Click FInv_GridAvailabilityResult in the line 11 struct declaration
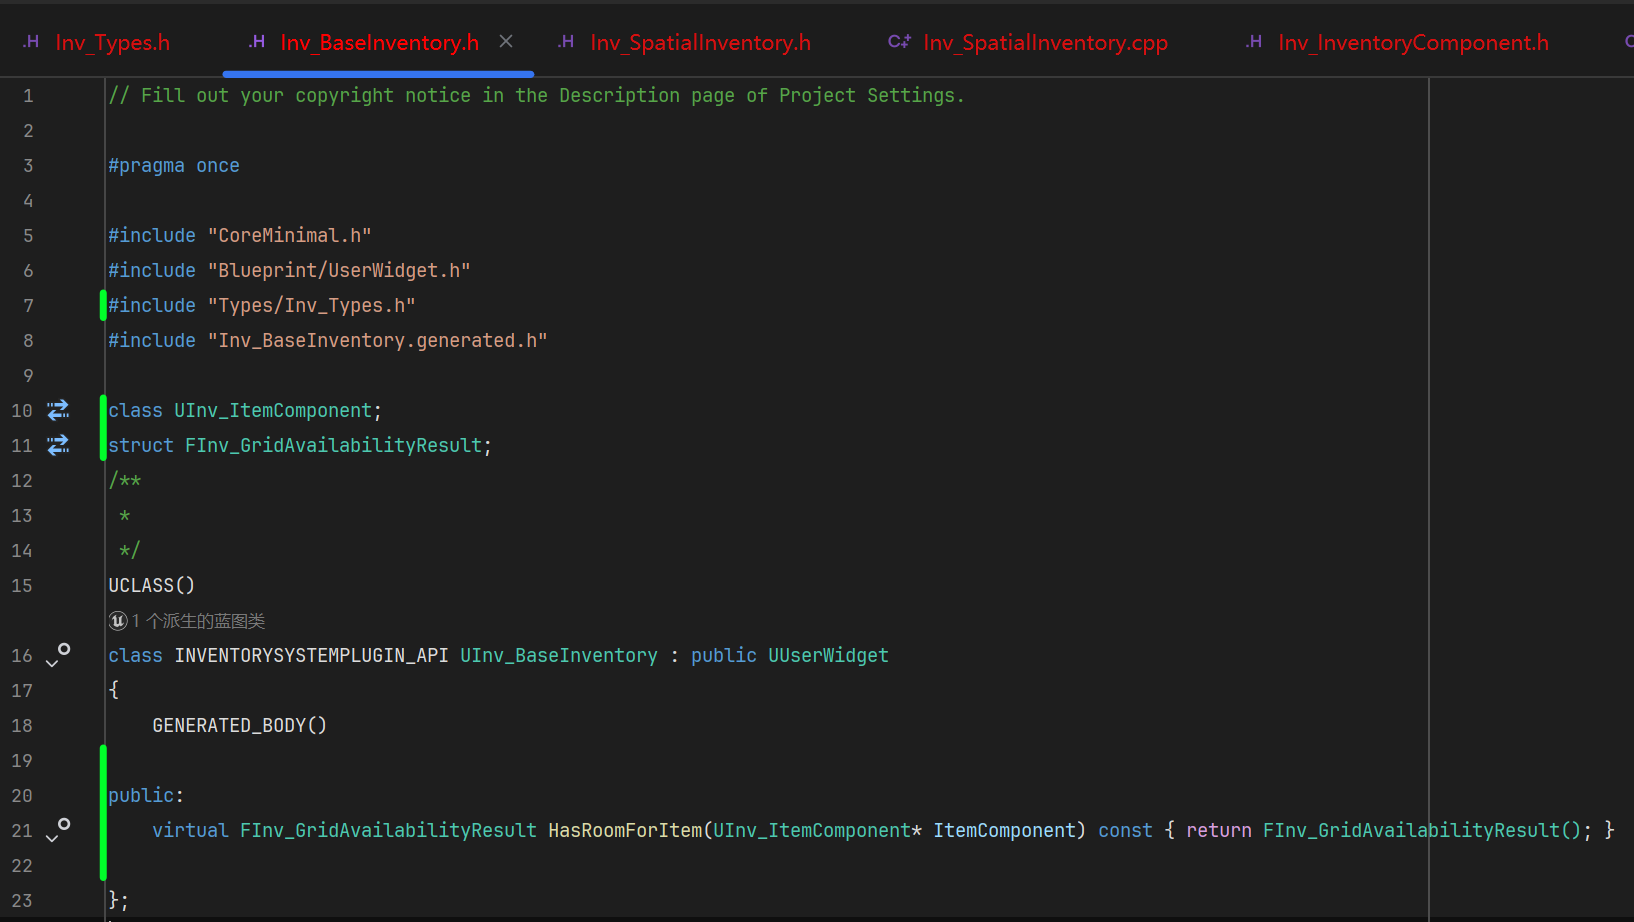The image size is (1634, 922). pos(334,446)
